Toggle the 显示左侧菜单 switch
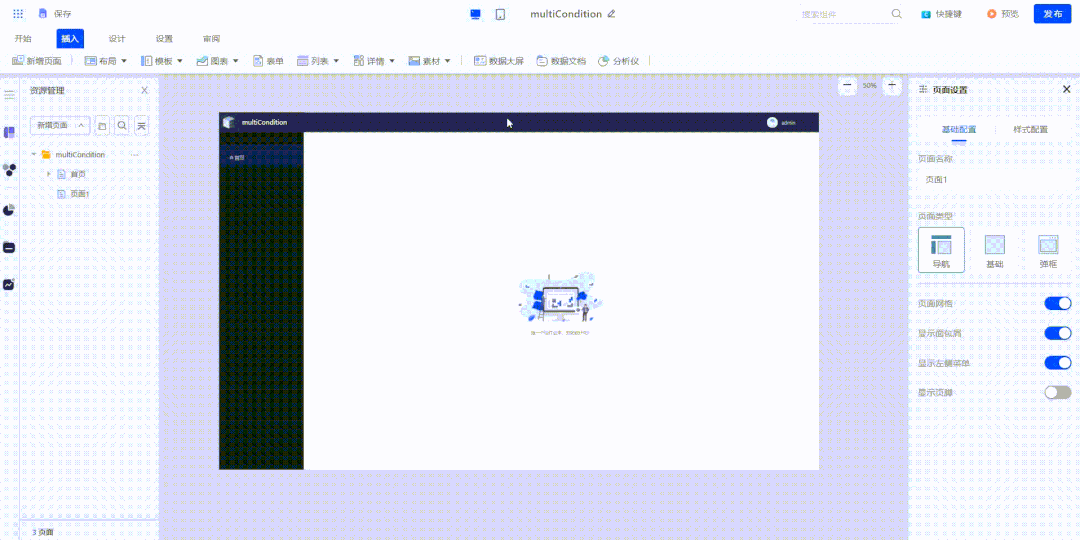1080x540 pixels. [x=1058, y=362]
